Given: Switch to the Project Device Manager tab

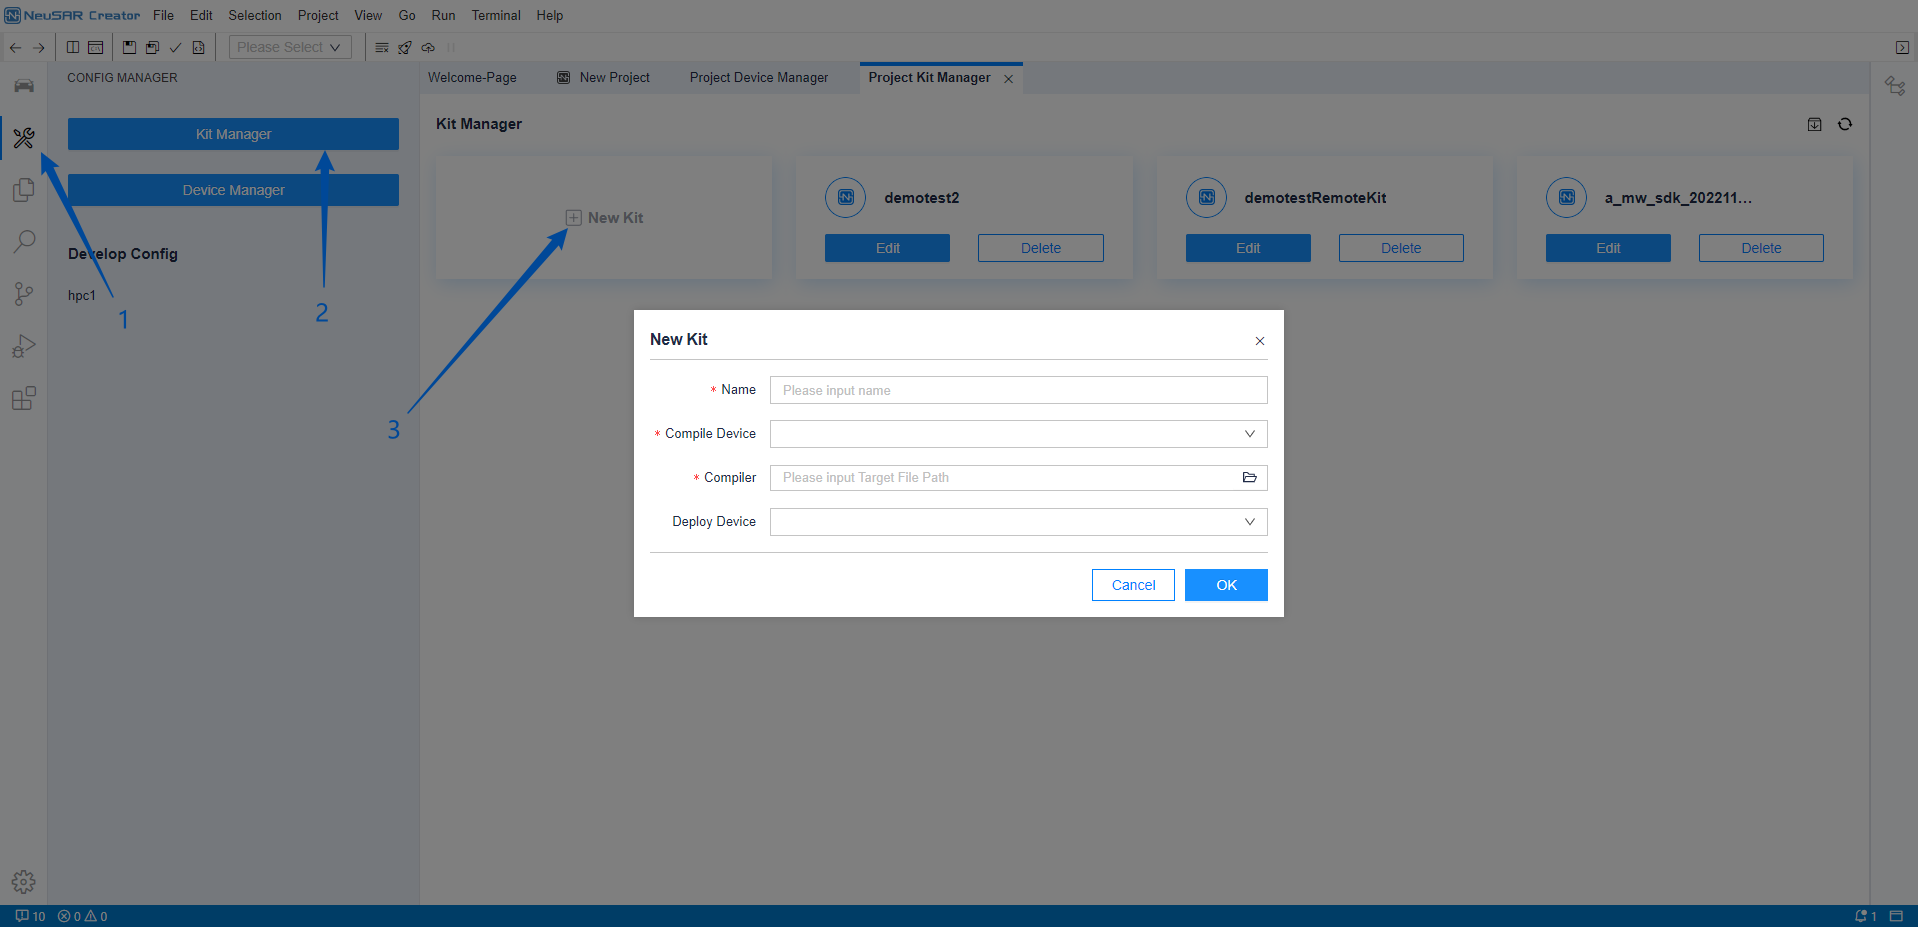Looking at the screenshot, I should [x=758, y=78].
